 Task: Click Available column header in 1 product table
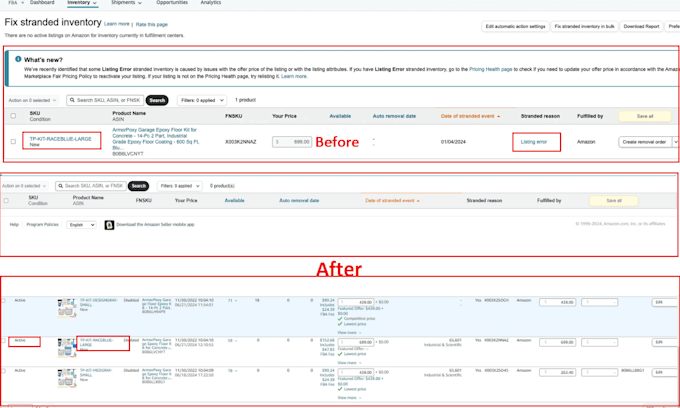pyautogui.click(x=340, y=116)
